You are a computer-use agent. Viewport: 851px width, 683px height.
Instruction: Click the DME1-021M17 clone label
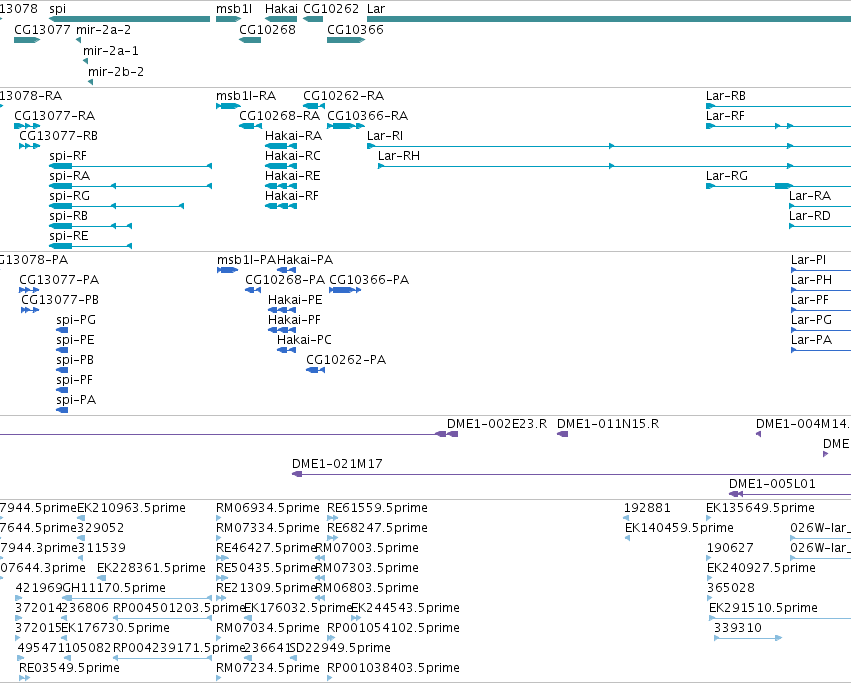337,464
